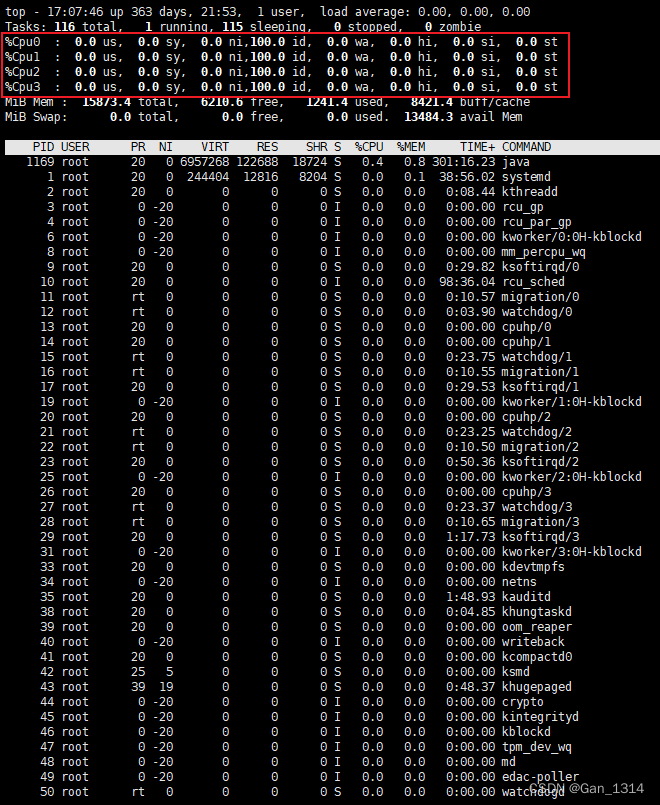Click the khugepaged command
The width and height of the screenshot is (660, 805).
536,687
